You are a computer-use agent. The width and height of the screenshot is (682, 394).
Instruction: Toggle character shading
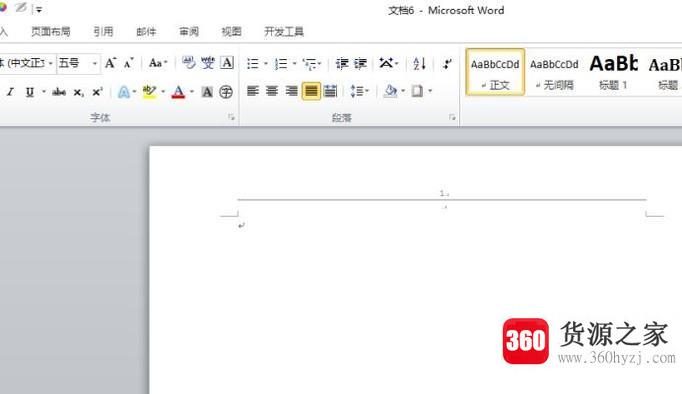point(207,92)
